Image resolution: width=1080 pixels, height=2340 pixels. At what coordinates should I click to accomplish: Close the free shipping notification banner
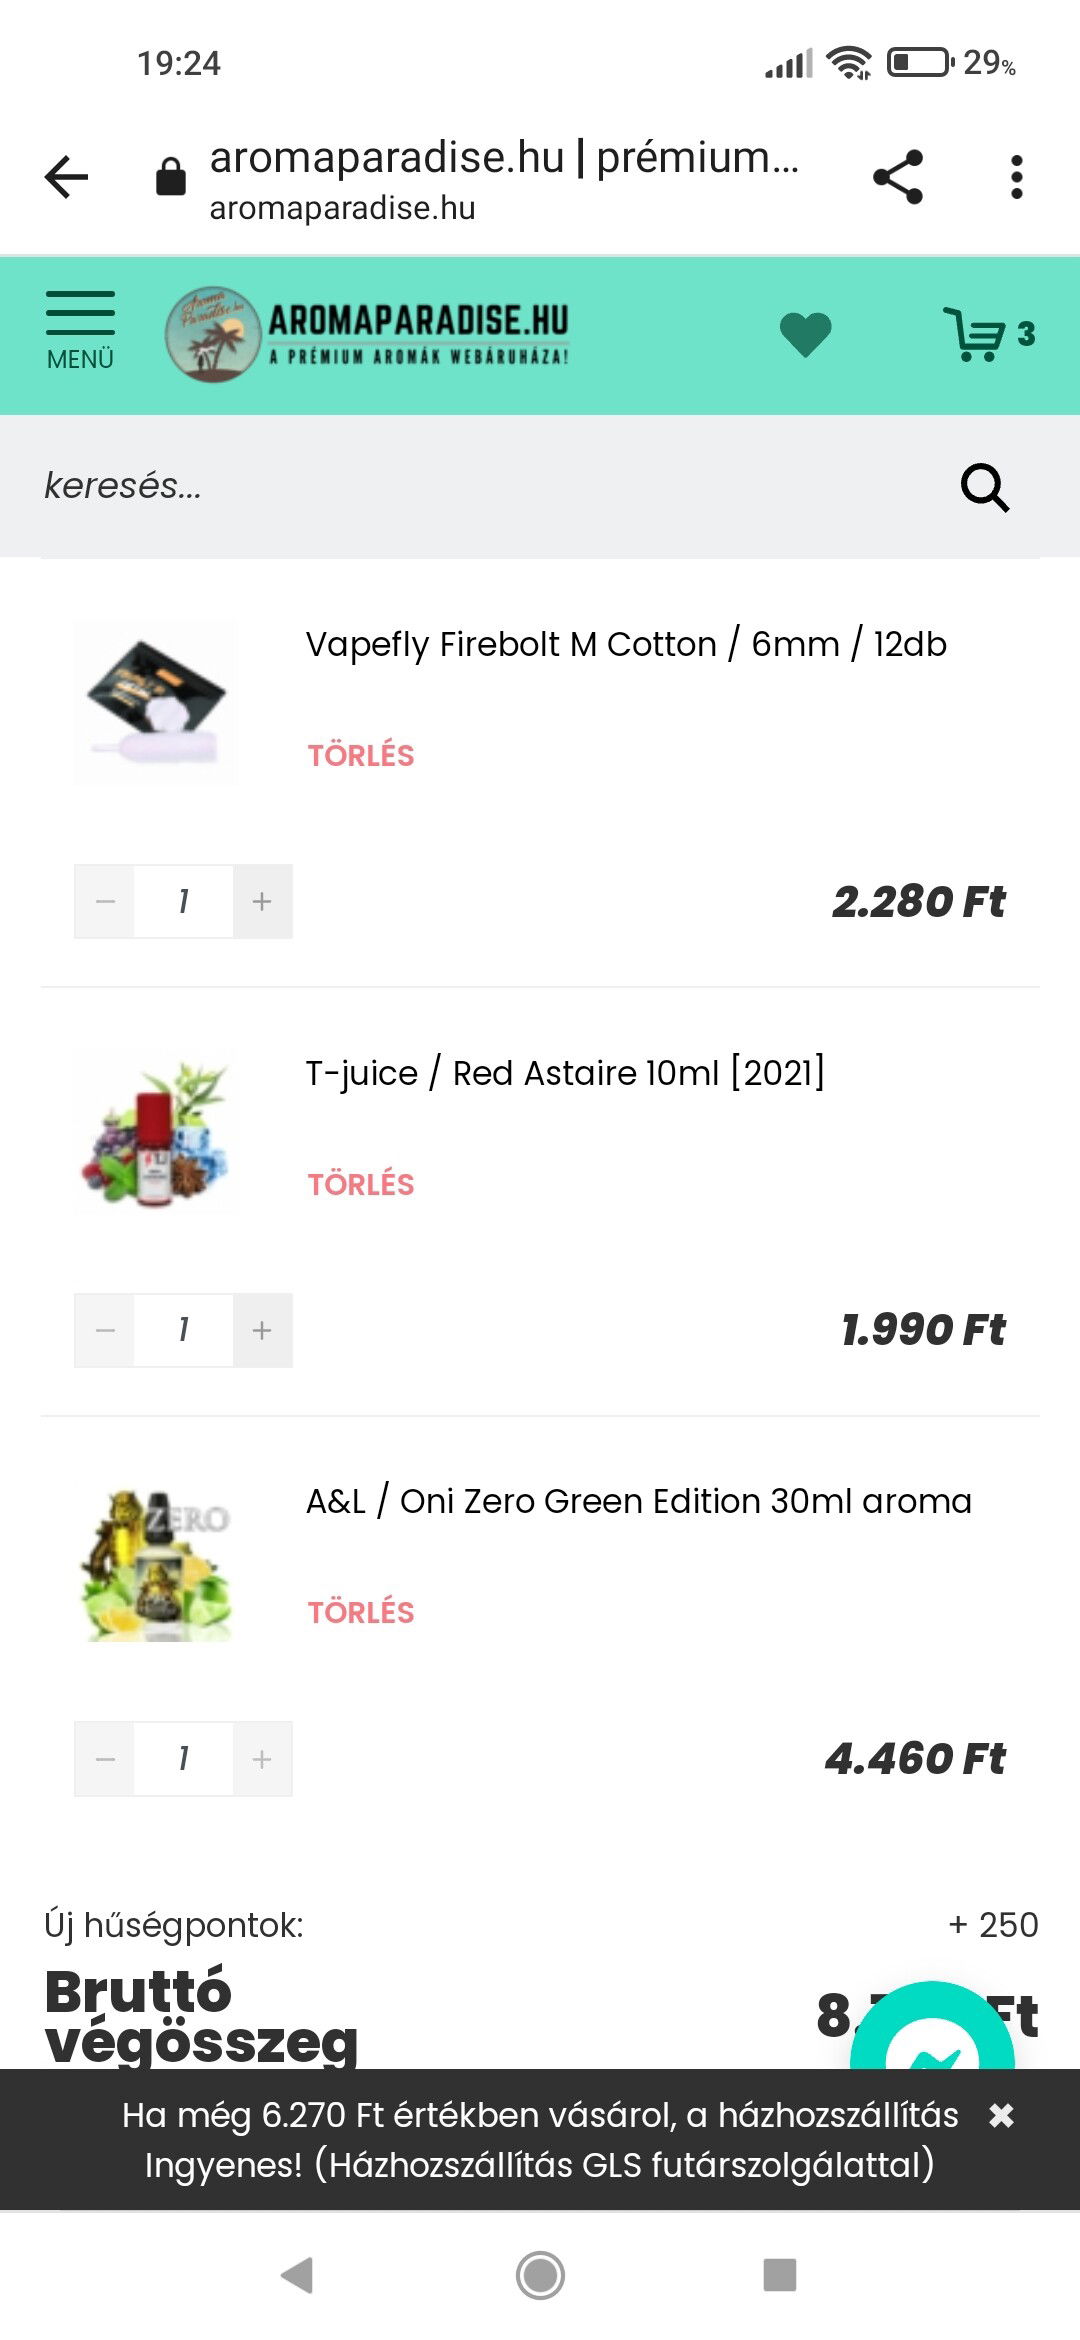click(1001, 2115)
